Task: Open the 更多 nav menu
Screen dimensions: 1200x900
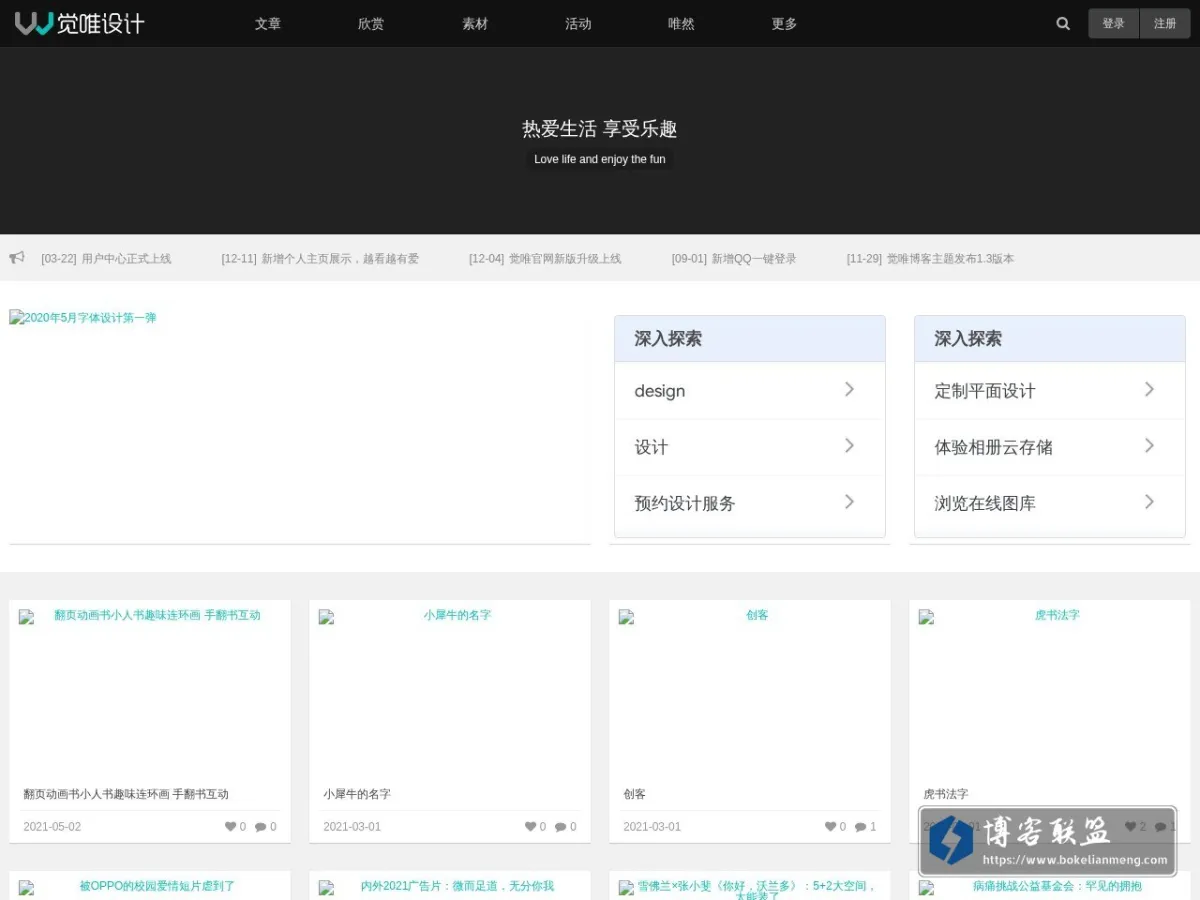Action: [784, 24]
